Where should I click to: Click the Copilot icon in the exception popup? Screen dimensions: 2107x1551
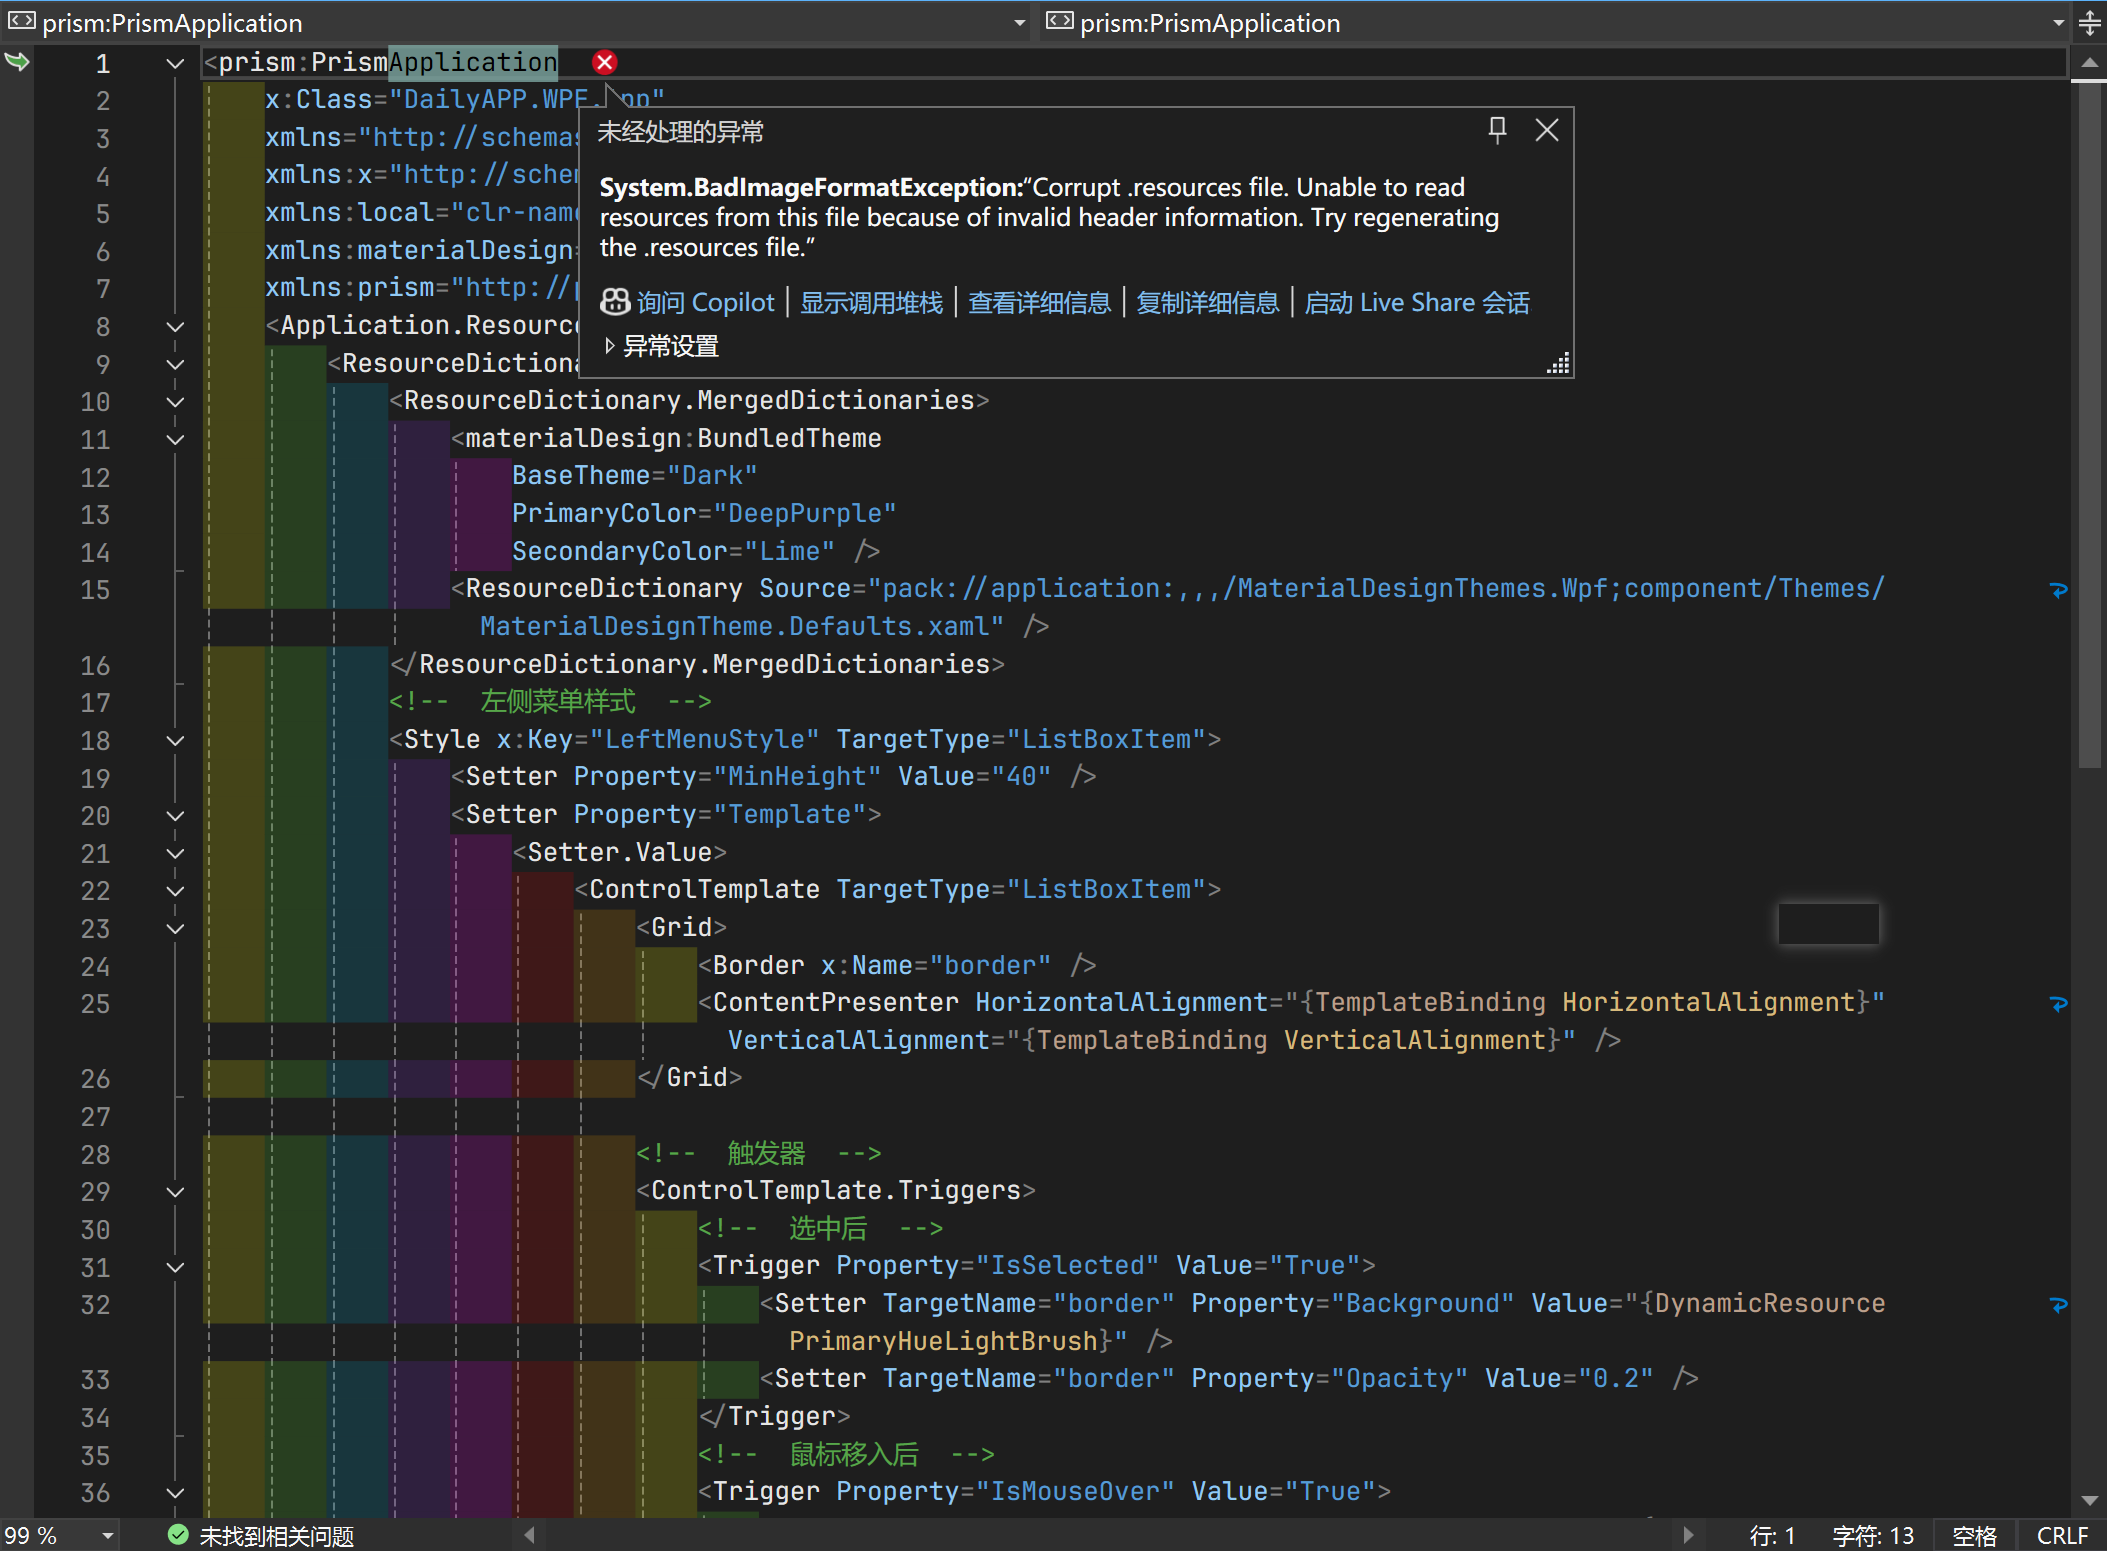click(614, 302)
